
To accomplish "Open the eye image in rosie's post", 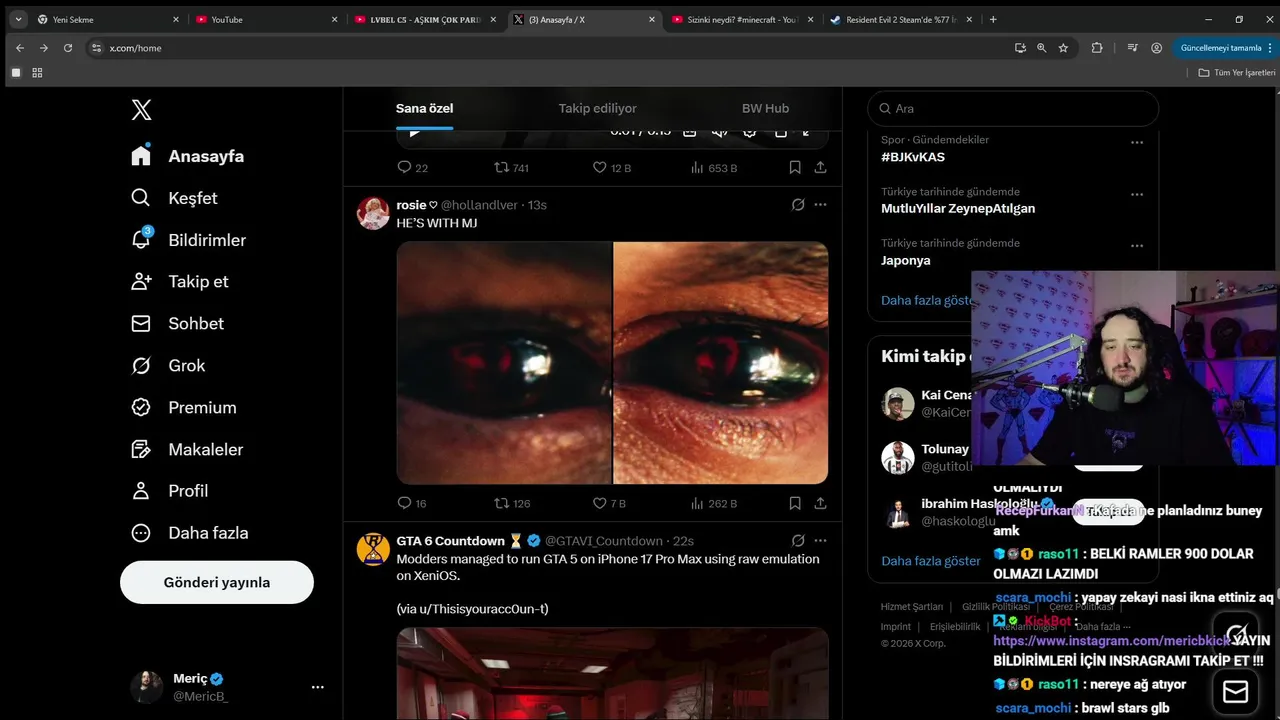I will click(x=612, y=363).
